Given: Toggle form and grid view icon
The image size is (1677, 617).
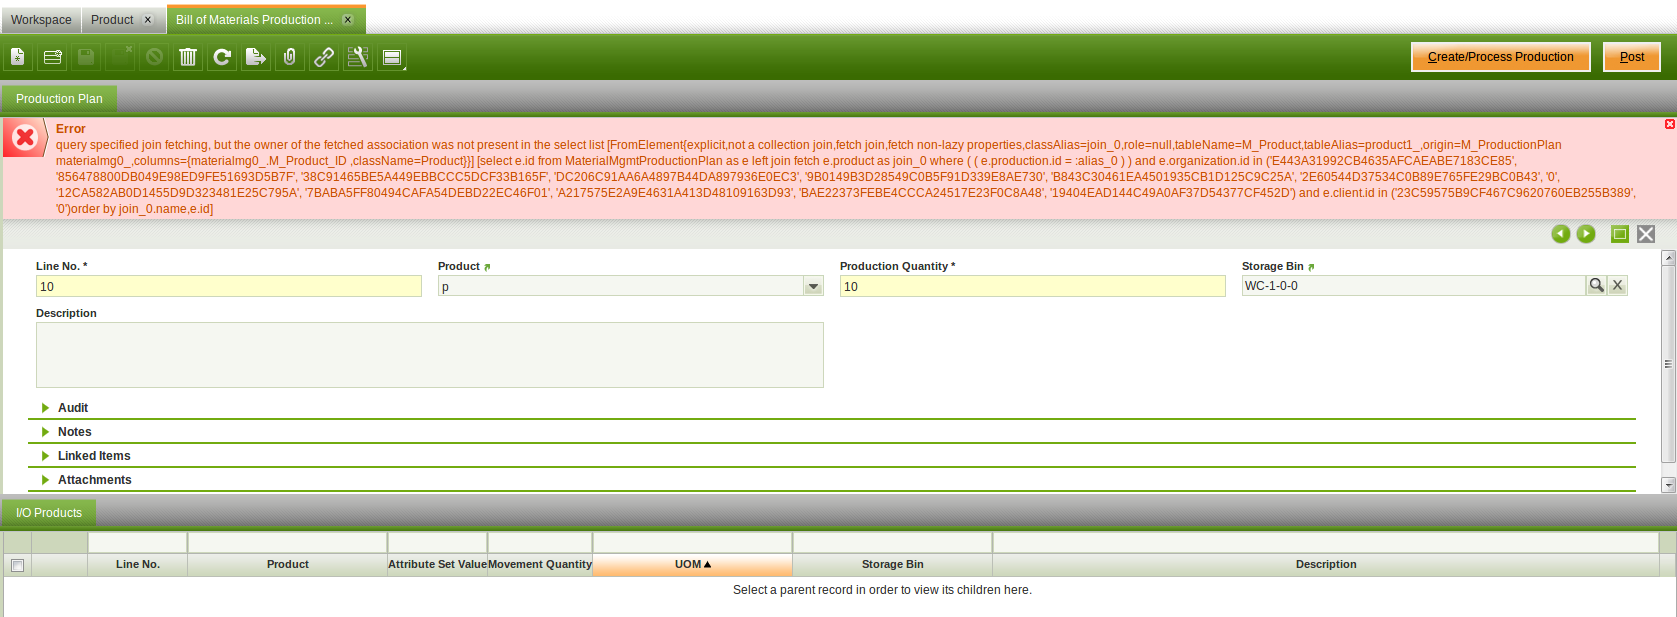Looking at the screenshot, I should (392, 57).
